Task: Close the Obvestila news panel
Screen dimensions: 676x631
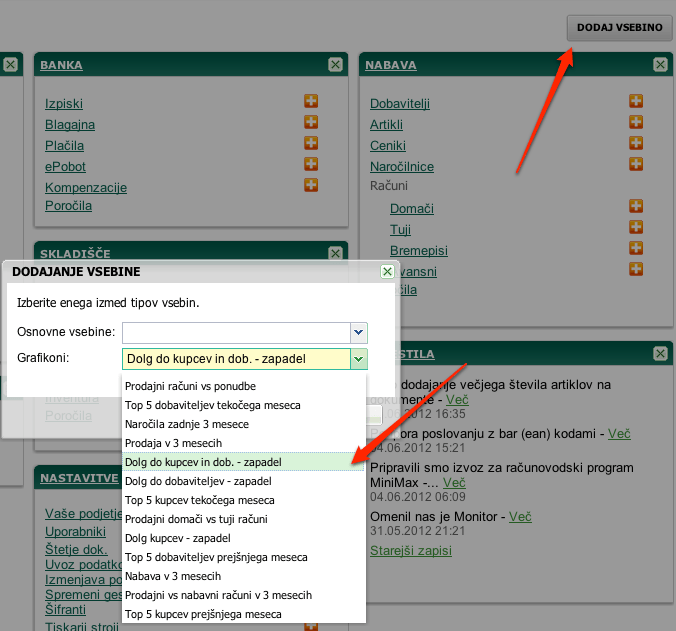Action: point(660,353)
